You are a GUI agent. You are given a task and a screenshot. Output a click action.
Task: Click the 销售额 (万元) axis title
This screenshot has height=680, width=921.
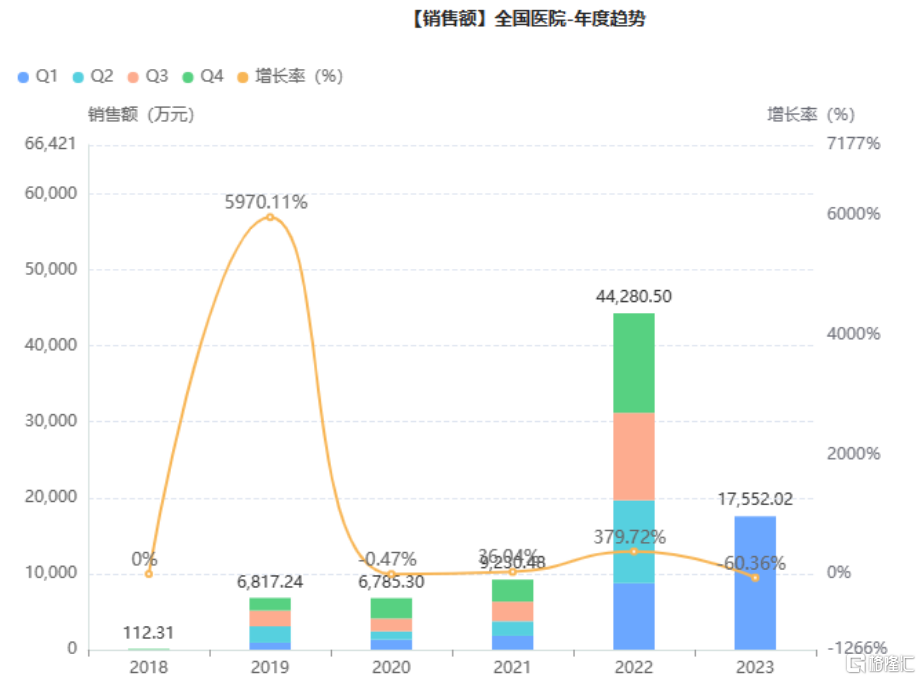coord(141,115)
